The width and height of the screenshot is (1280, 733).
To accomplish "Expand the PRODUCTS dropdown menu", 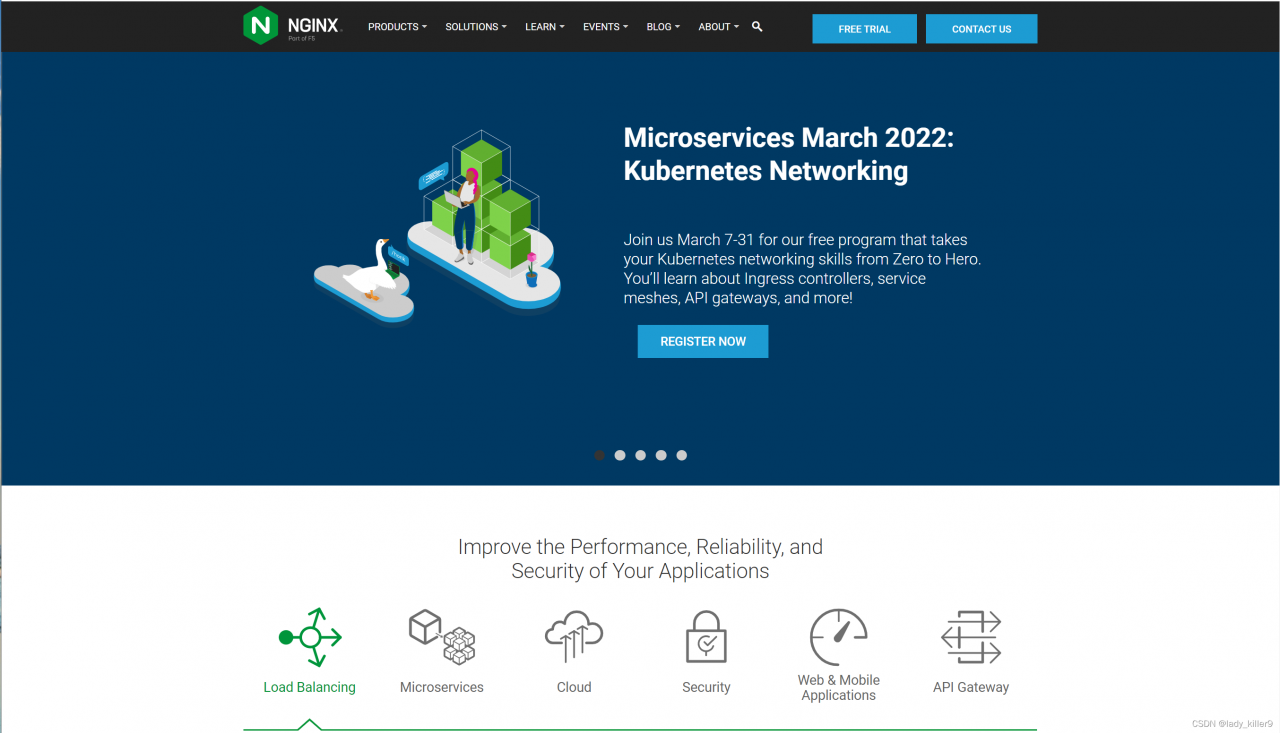I will click(397, 27).
